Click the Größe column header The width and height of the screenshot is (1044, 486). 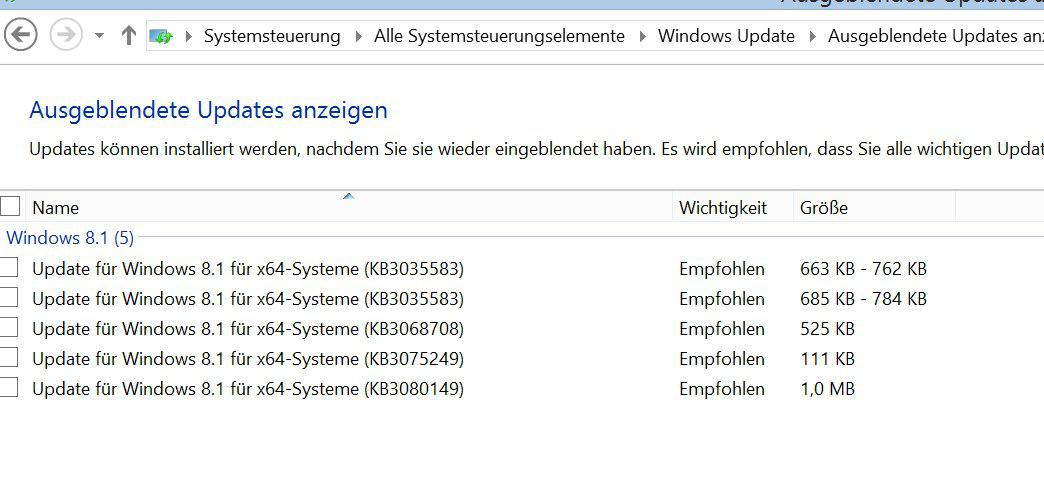click(x=824, y=208)
